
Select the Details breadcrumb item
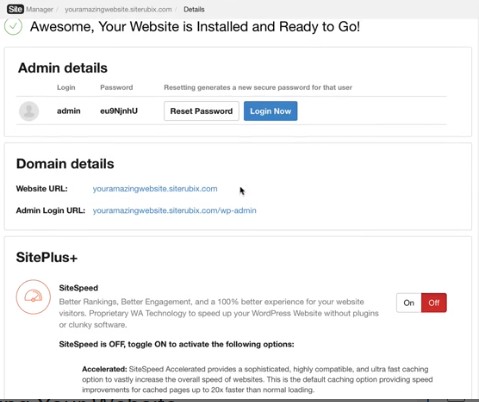194,9
